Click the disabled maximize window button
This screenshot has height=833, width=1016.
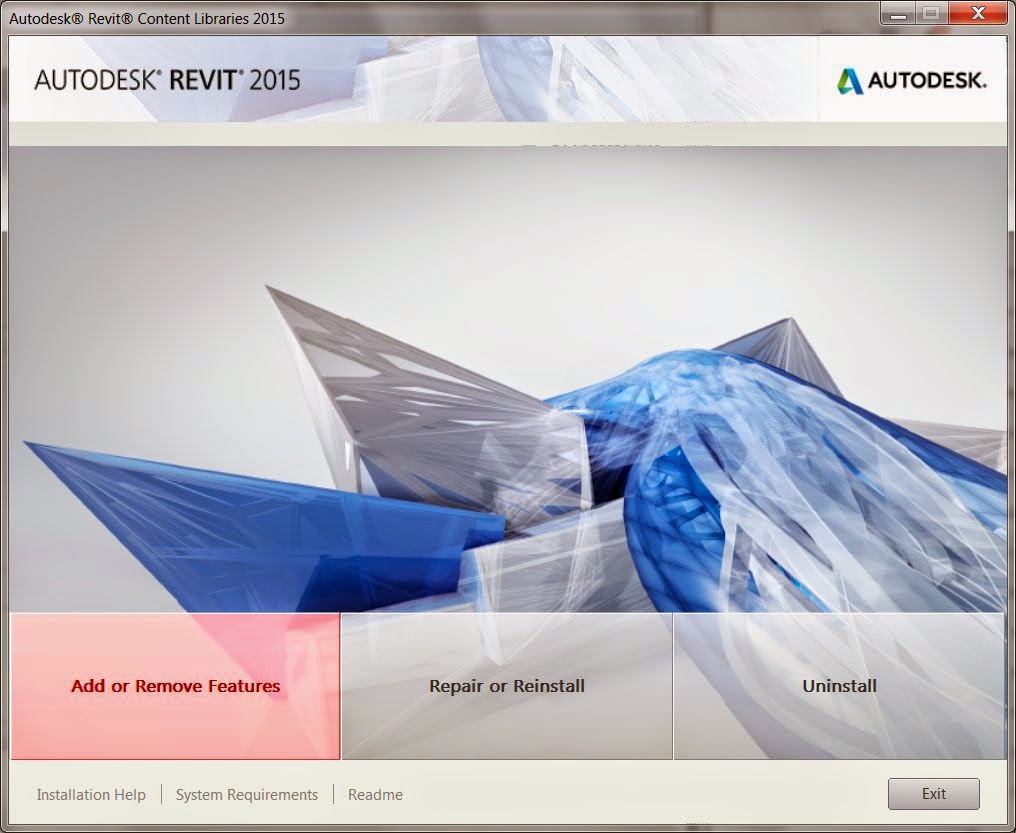932,13
